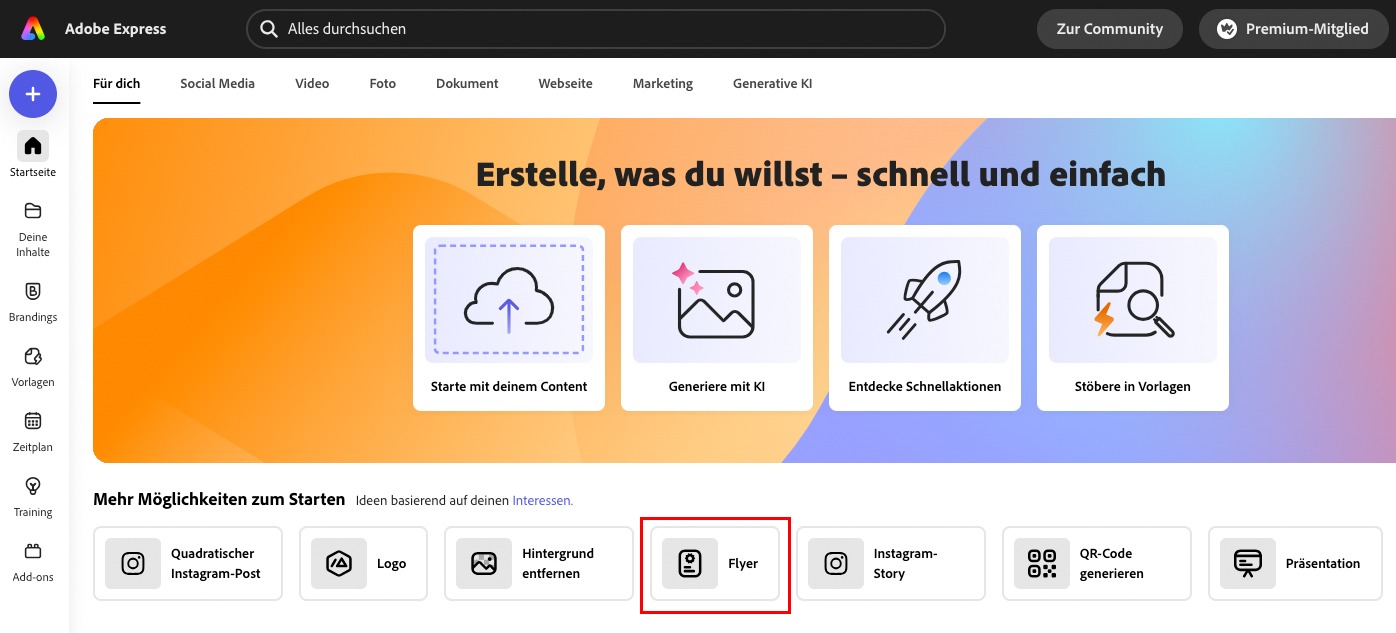The image size is (1396, 633).
Task: Click the Zur Community button
Action: tap(1109, 29)
